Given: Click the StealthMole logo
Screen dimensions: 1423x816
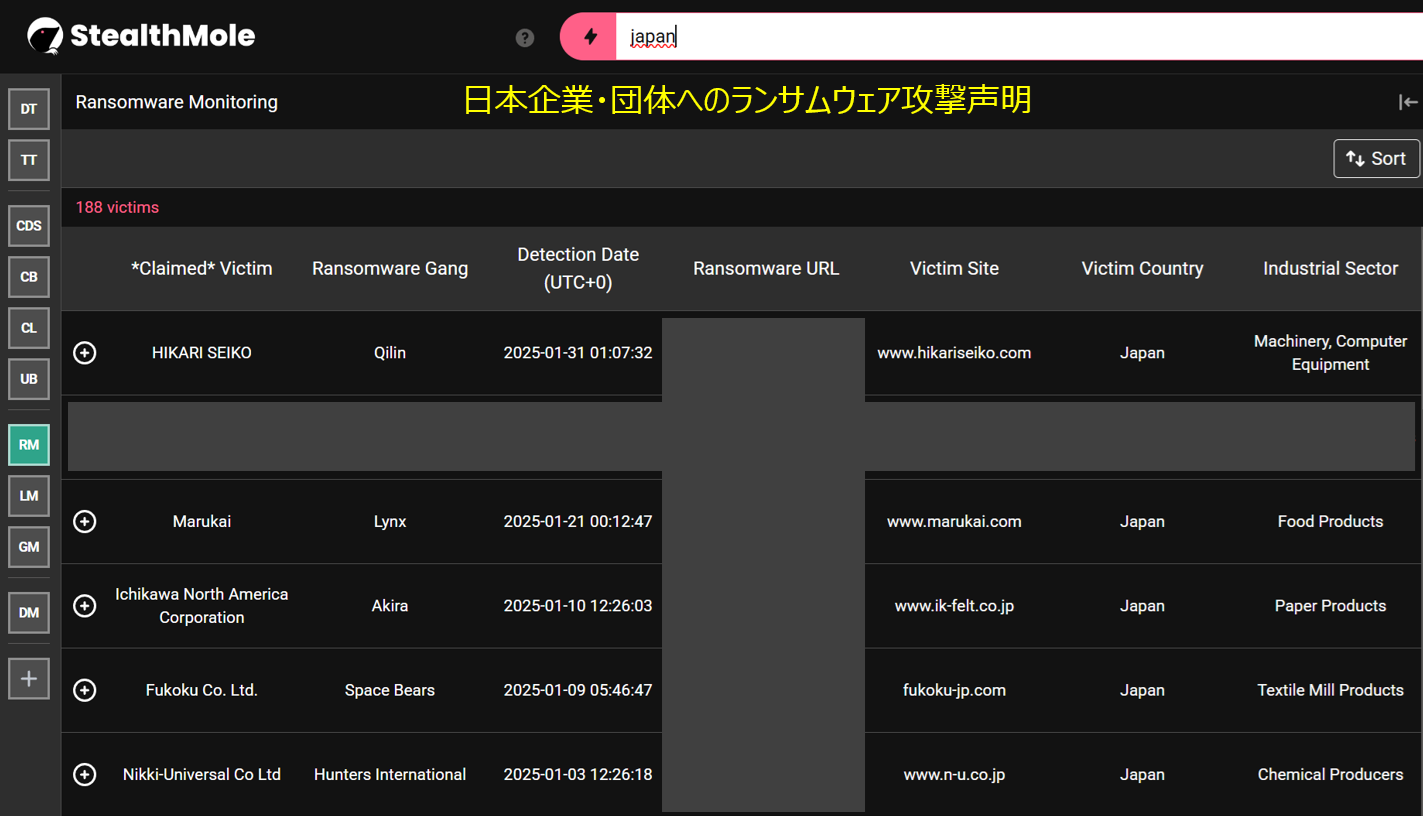Looking at the screenshot, I should pos(141,37).
